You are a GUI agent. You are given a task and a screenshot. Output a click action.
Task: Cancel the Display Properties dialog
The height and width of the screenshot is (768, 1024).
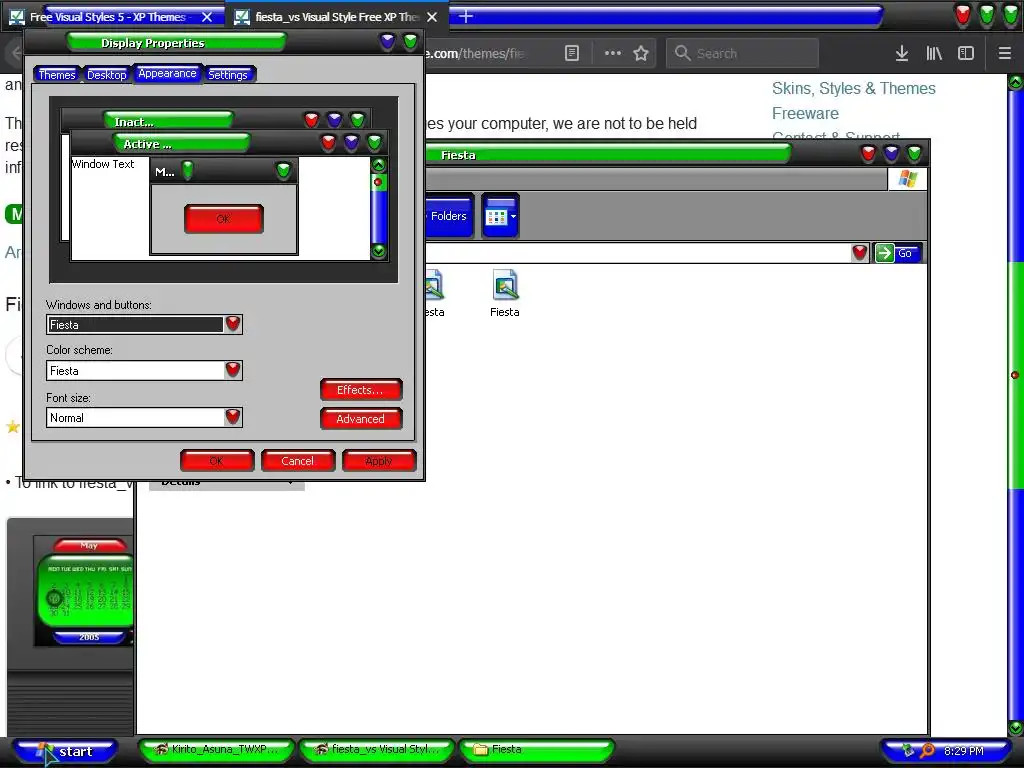pyautogui.click(x=298, y=460)
